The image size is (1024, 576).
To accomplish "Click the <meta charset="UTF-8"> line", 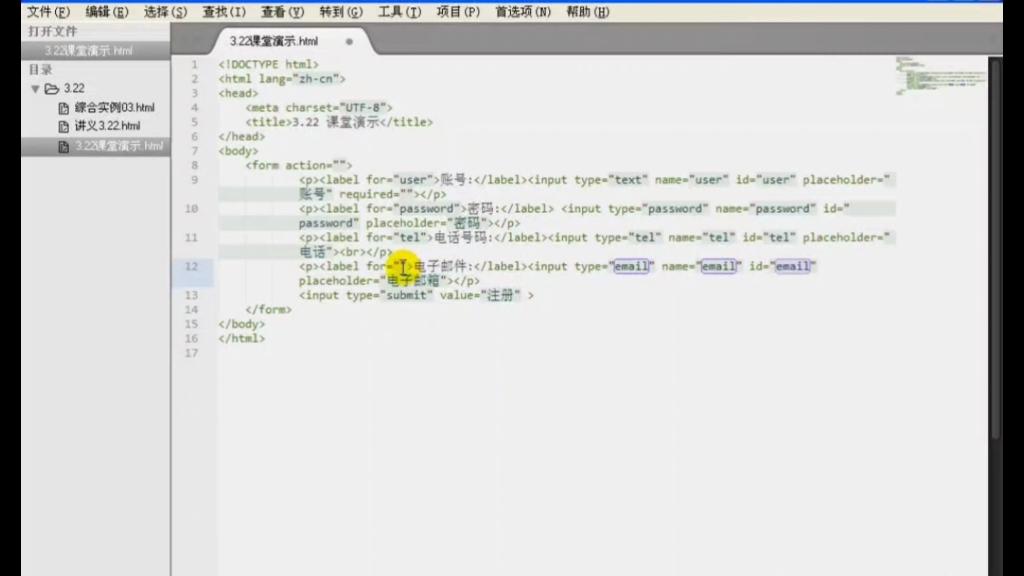I will tap(319, 108).
